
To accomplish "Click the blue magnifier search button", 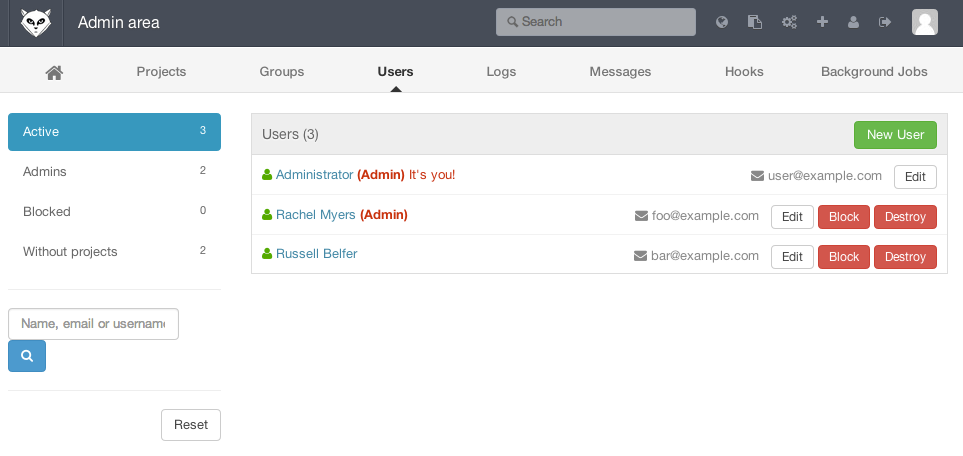I will 27,356.
